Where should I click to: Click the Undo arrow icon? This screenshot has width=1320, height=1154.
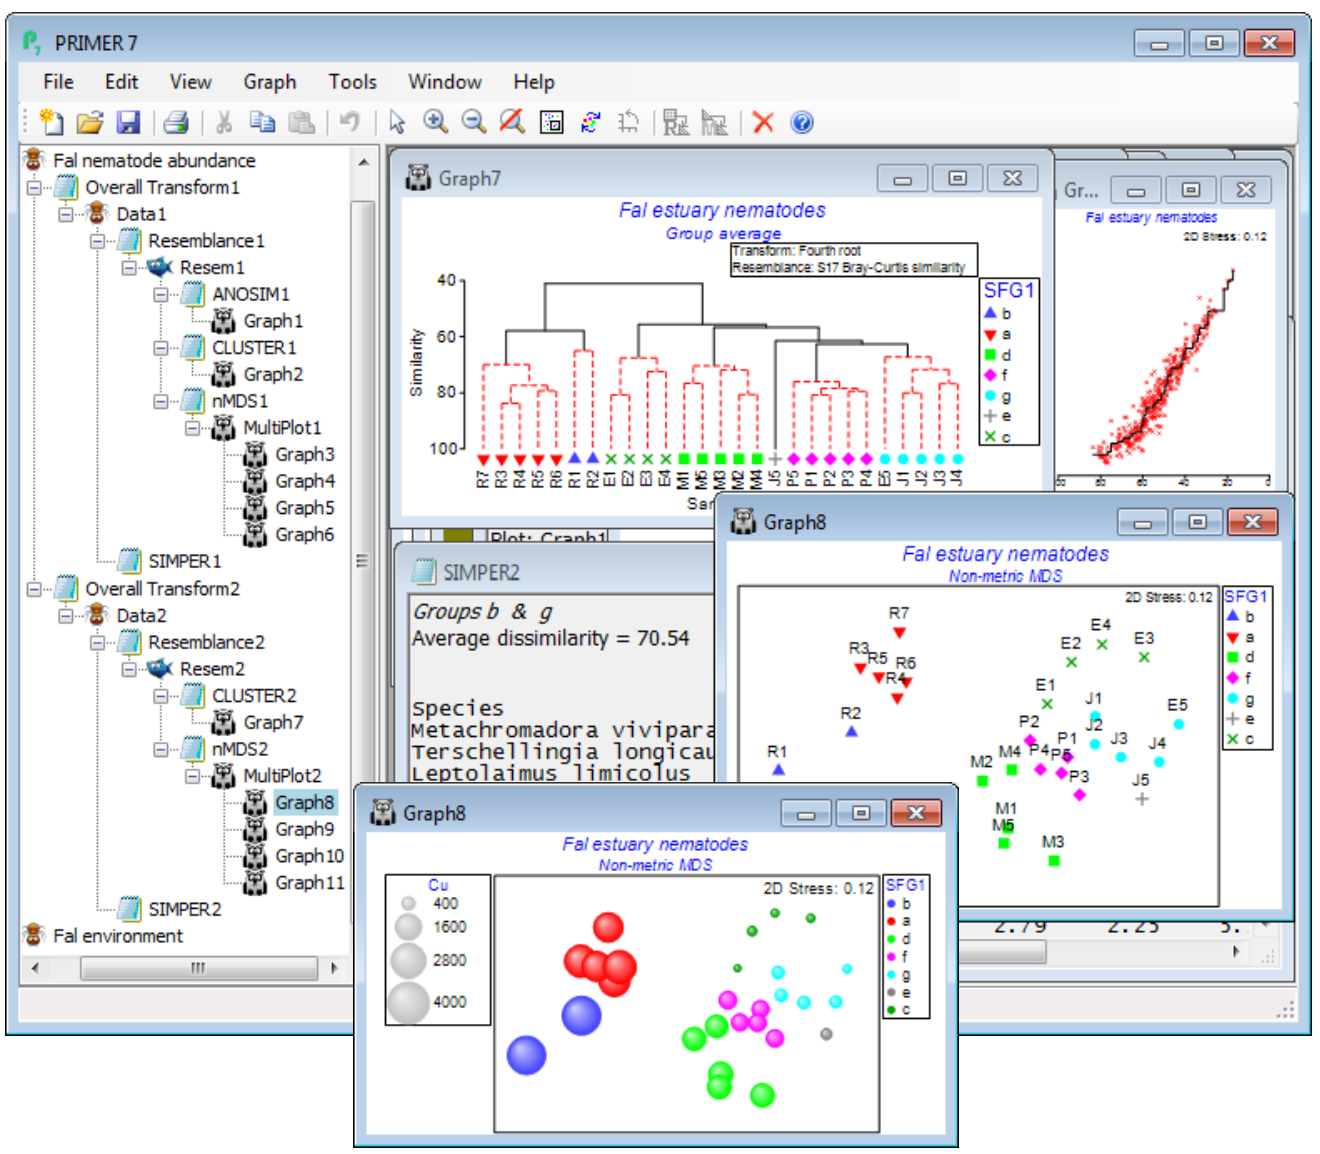coord(349,122)
